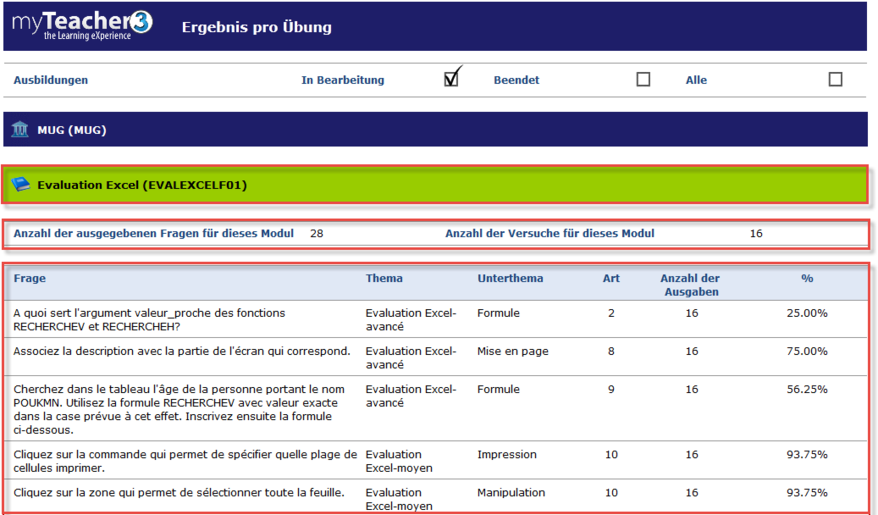Open the RECHERCHEV valeur_proche question row
This screenshot has width=878, height=515.
149,319
